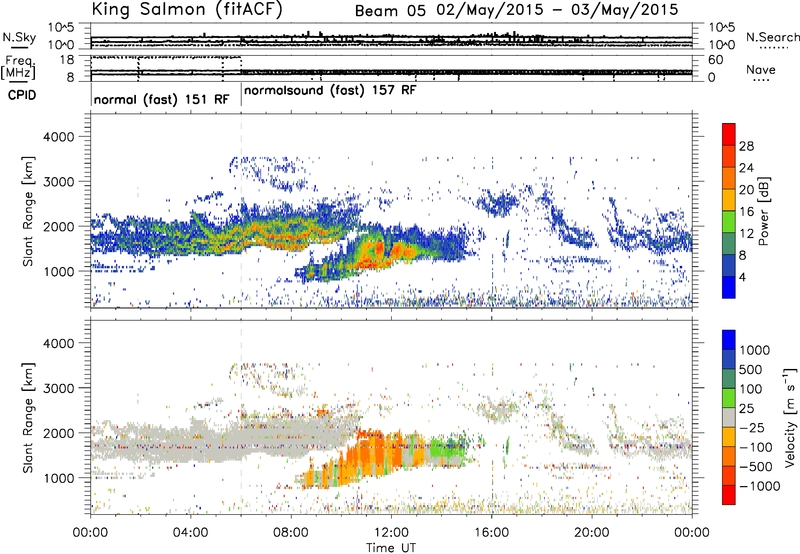Image resolution: width=800 pixels, height=554 pixels.
Task: Click the '4' label on power colorbar
Action: tap(742, 278)
